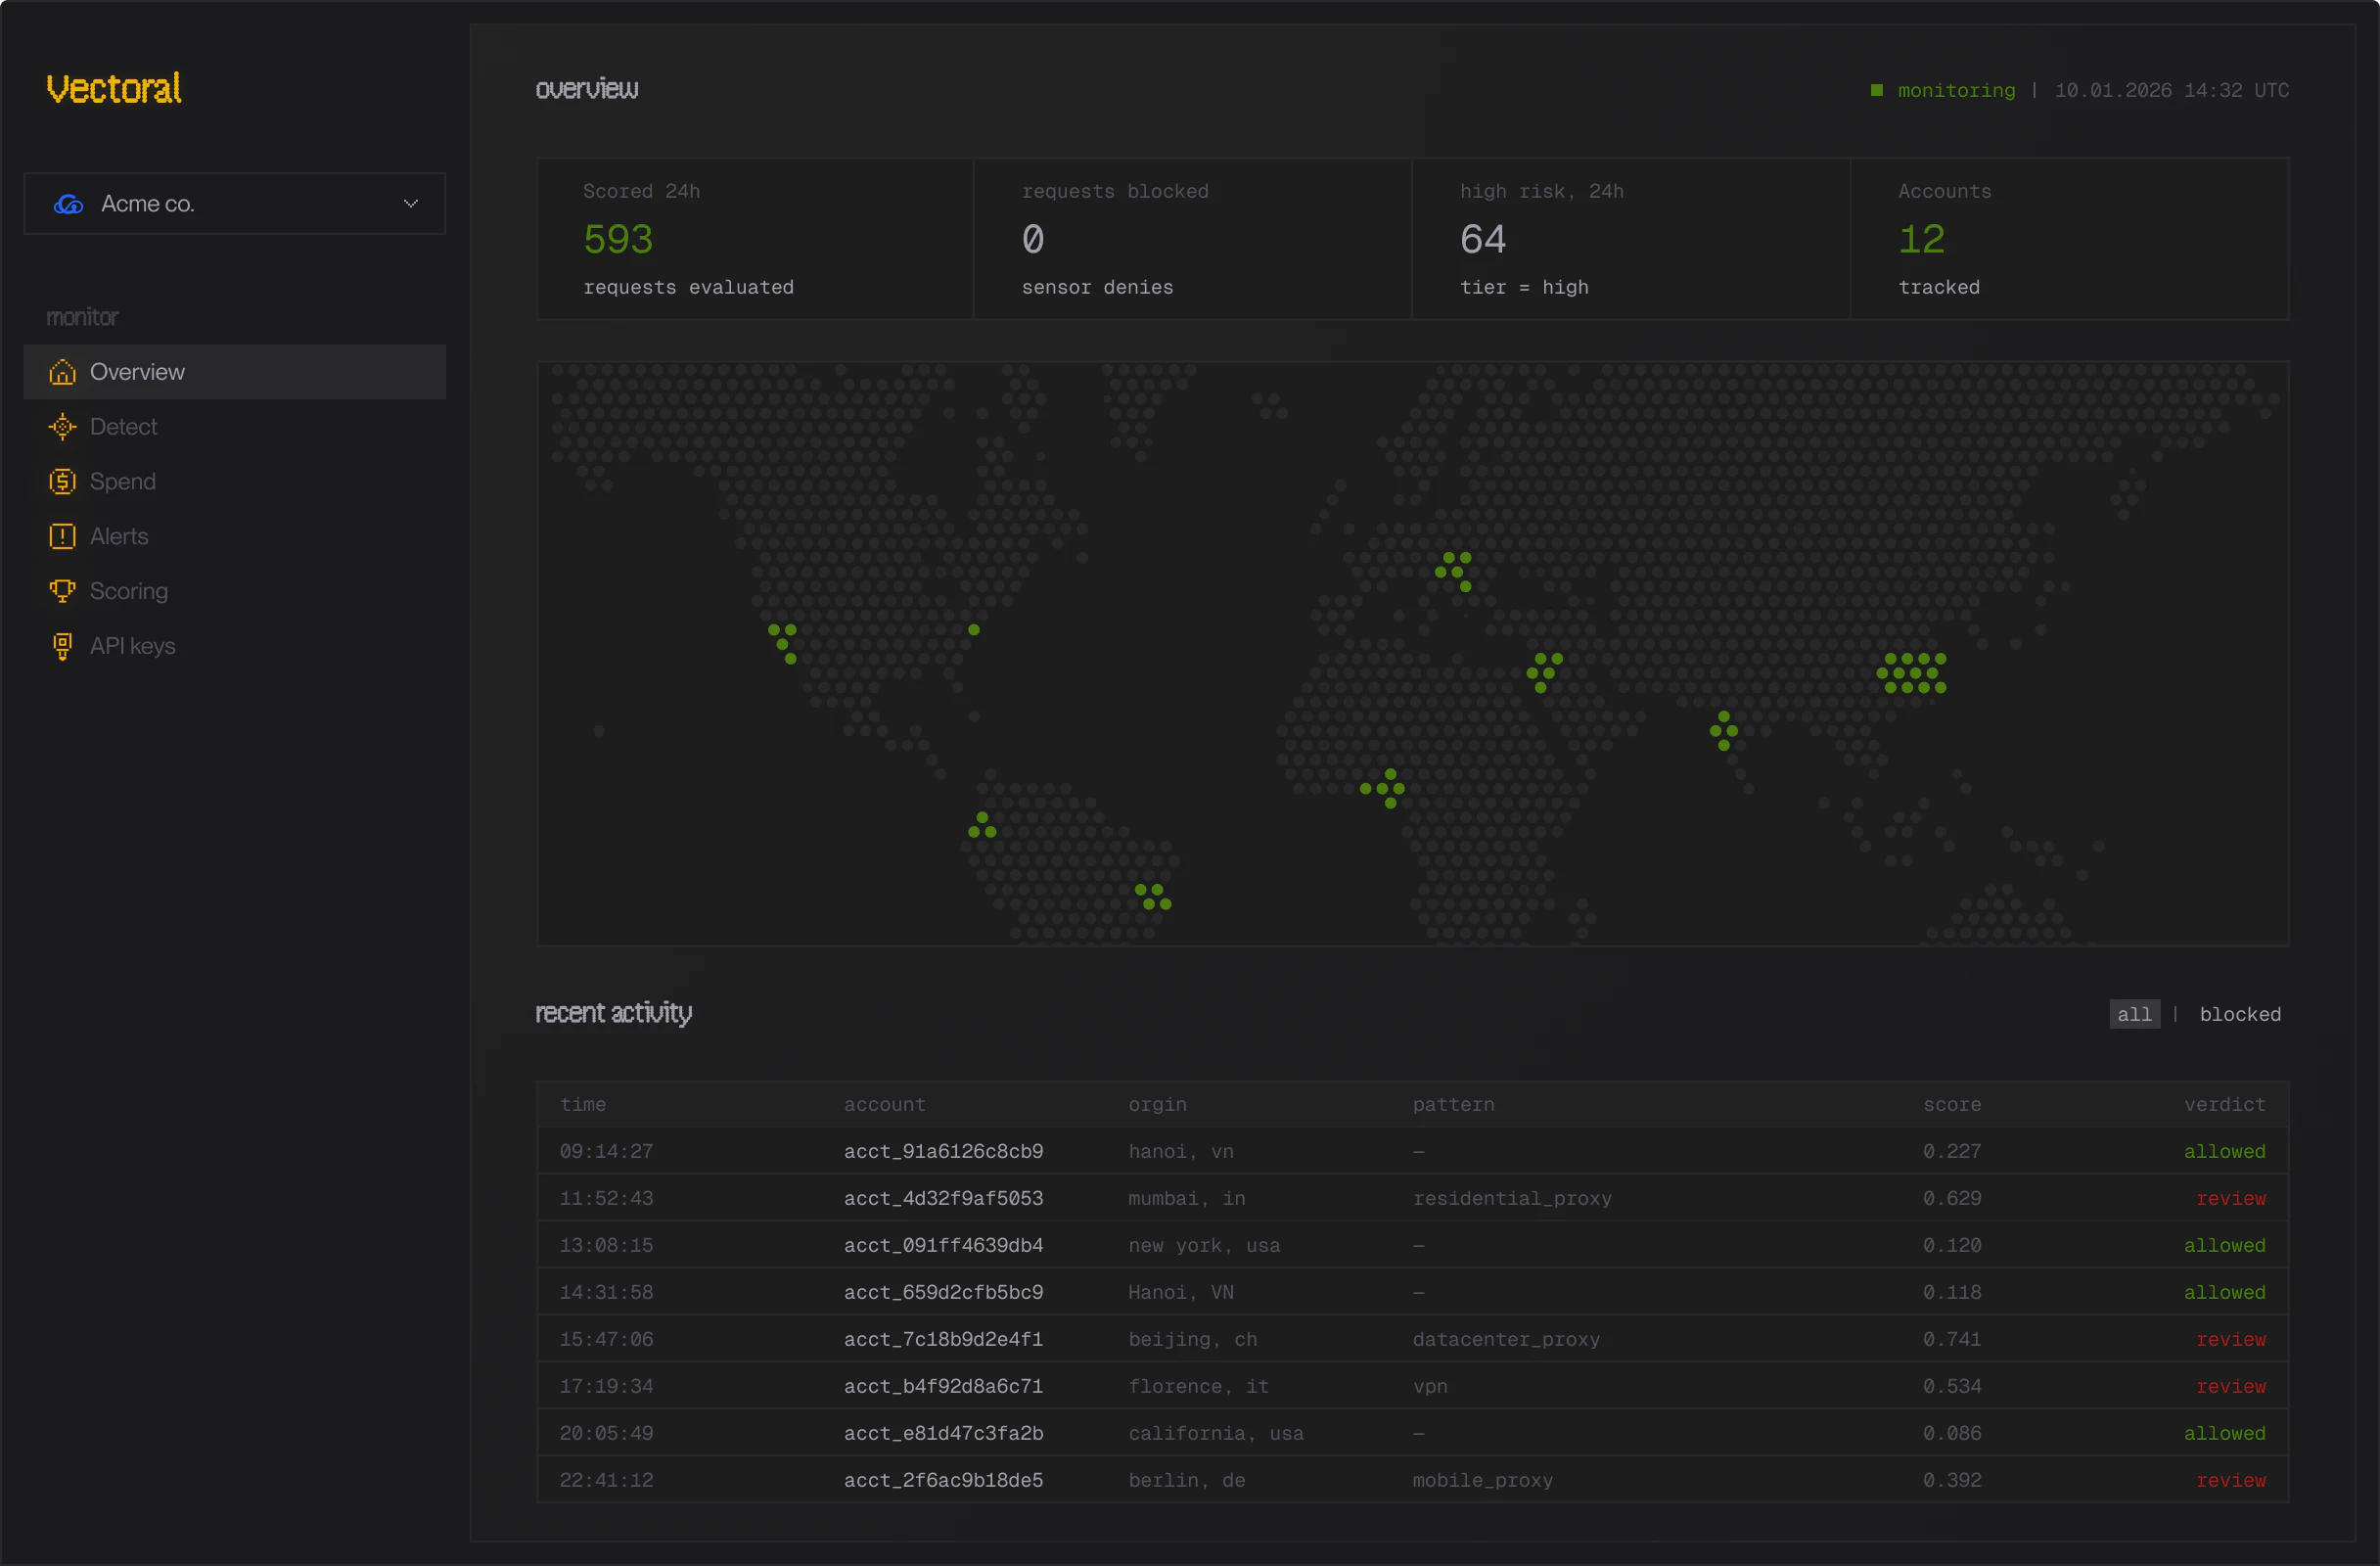The image size is (2380, 1566).
Task: Open the Spend menu item
Action: point(234,482)
